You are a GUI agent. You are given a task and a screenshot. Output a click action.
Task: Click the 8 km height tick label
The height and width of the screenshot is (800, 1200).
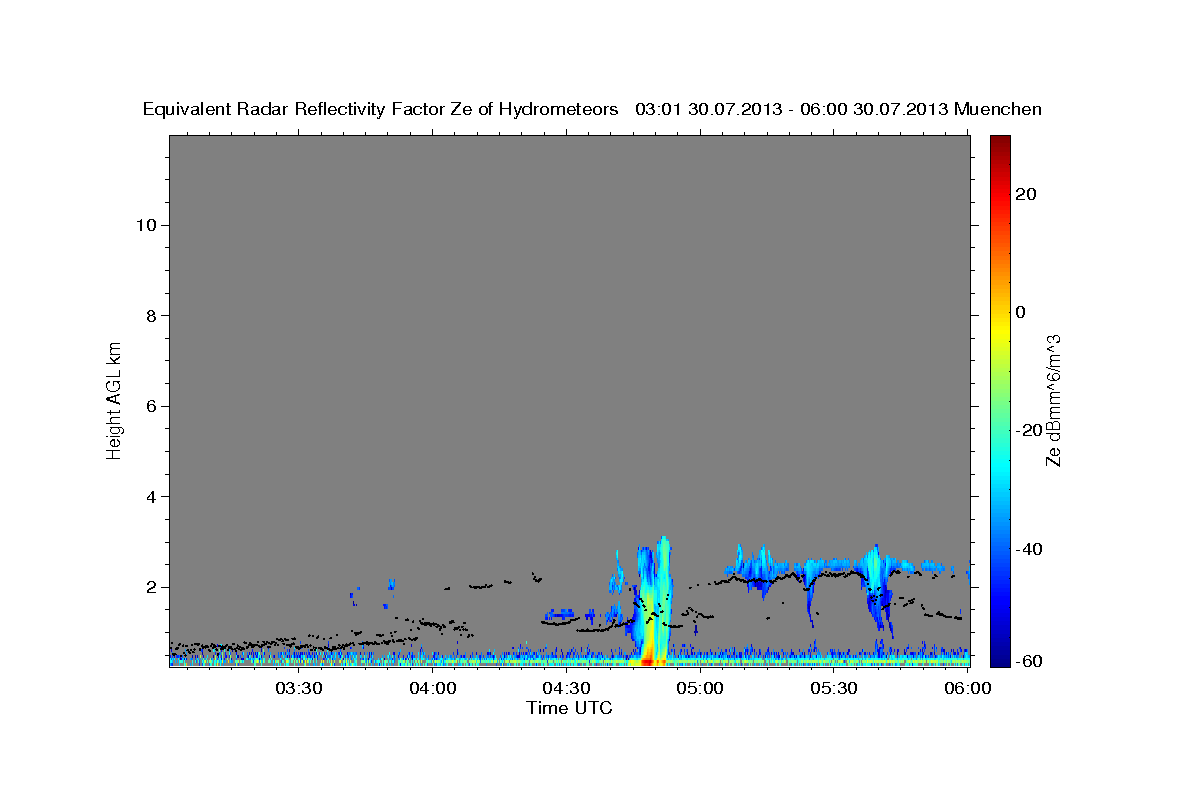coord(152,316)
